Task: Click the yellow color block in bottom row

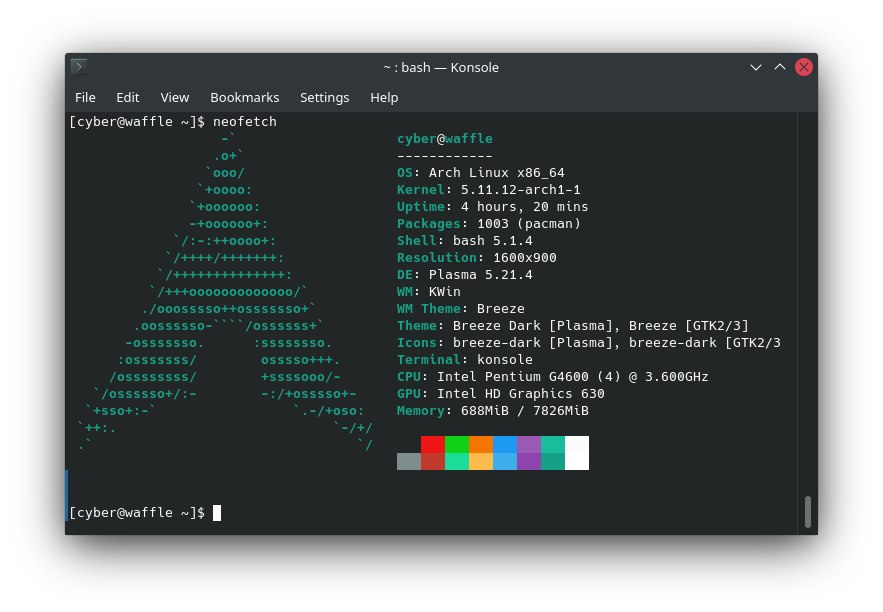Action: point(481,461)
